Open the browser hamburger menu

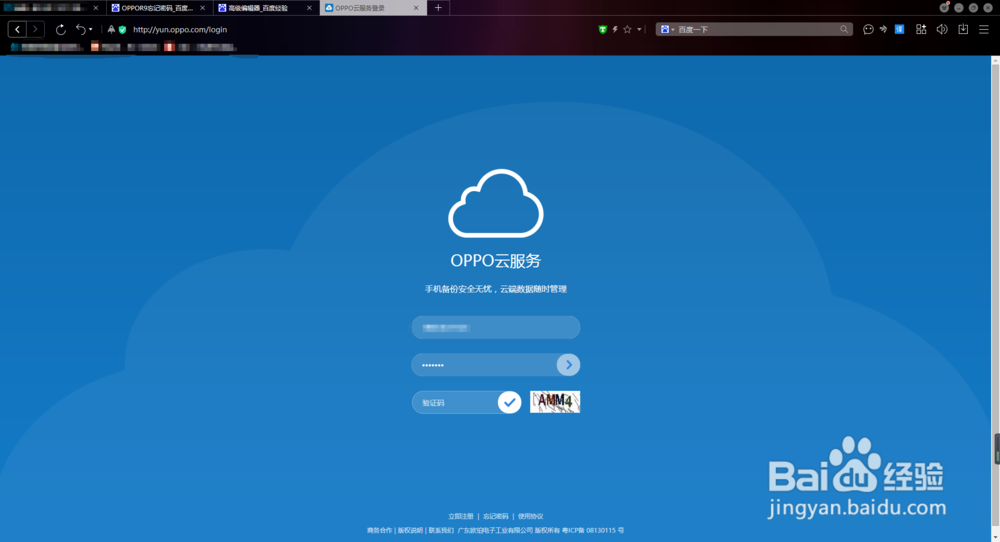tap(984, 29)
